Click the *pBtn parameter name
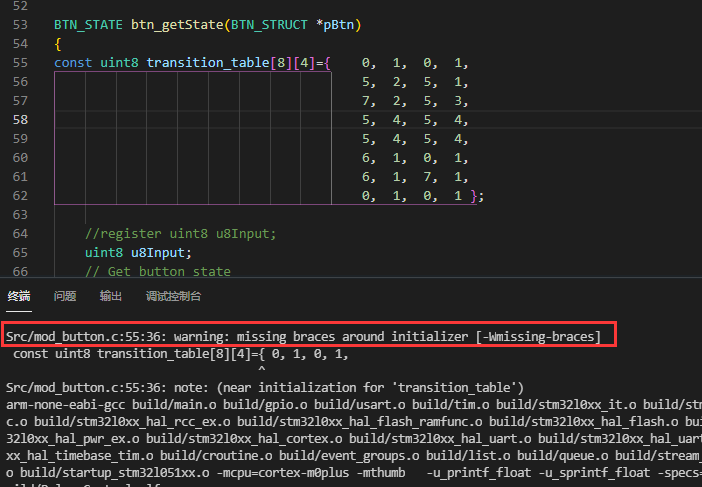The image size is (702, 487). pos(335,25)
